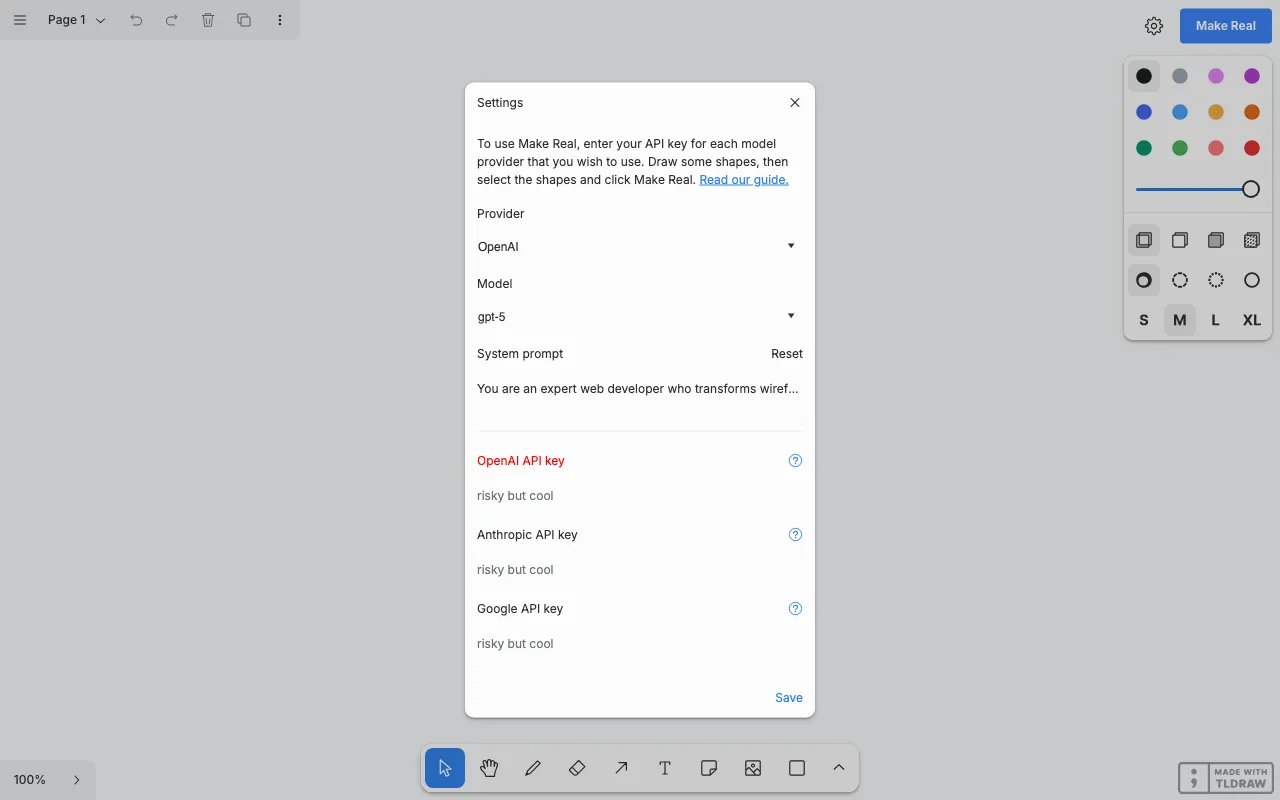The height and width of the screenshot is (800, 1280).
Task: Choose the light violet color swatch
Action: (x=1216, y=76)
